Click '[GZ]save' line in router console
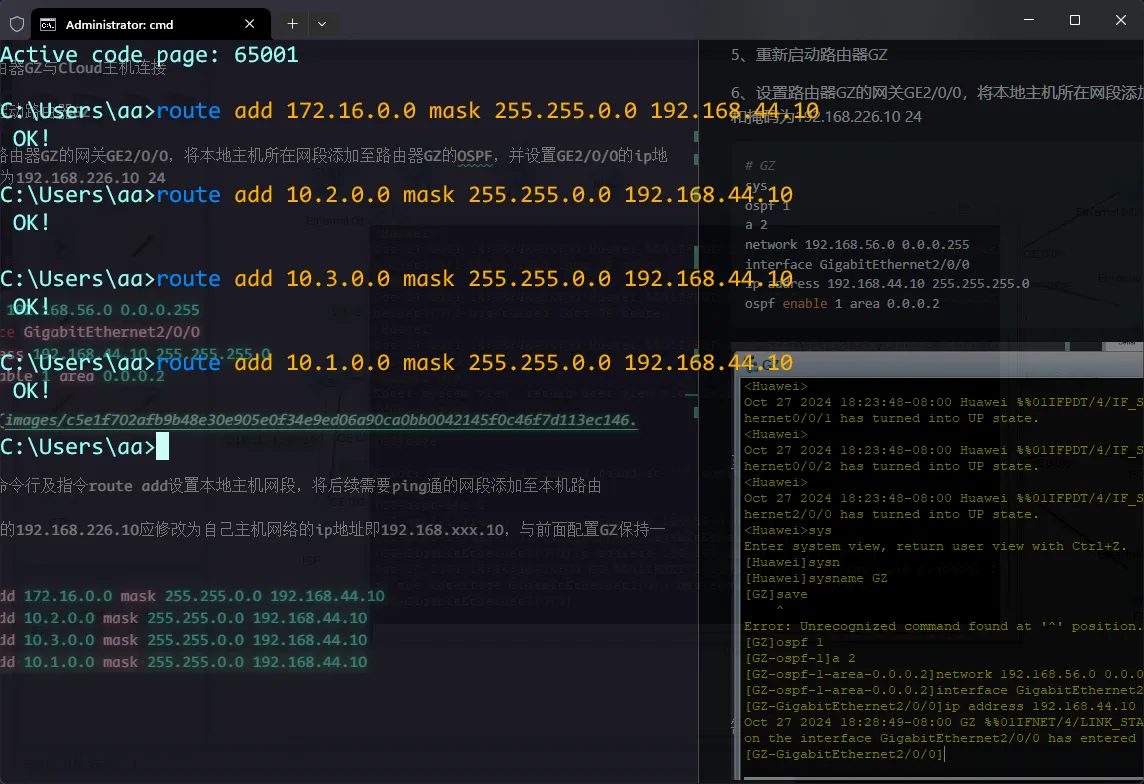 (x=776, y=594)
